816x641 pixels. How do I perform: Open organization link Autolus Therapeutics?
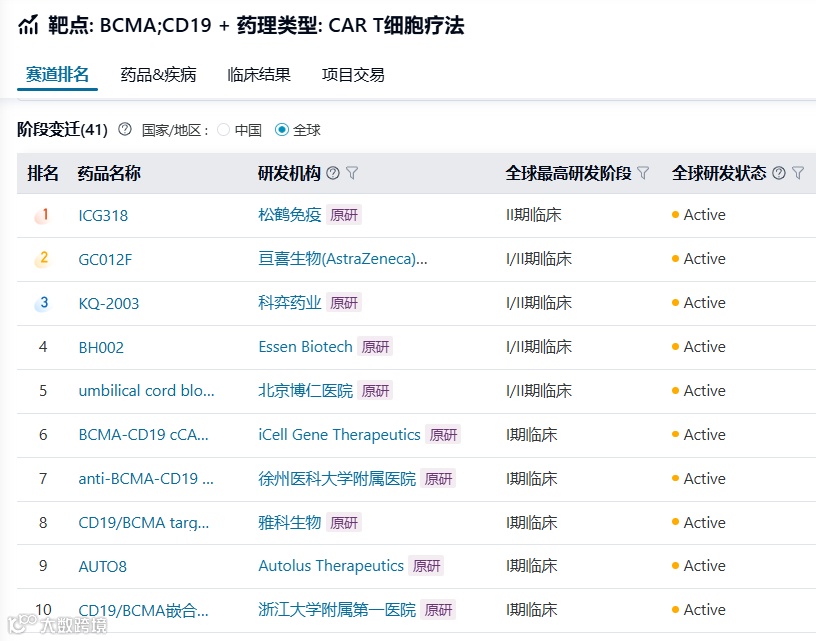[331, 566]
